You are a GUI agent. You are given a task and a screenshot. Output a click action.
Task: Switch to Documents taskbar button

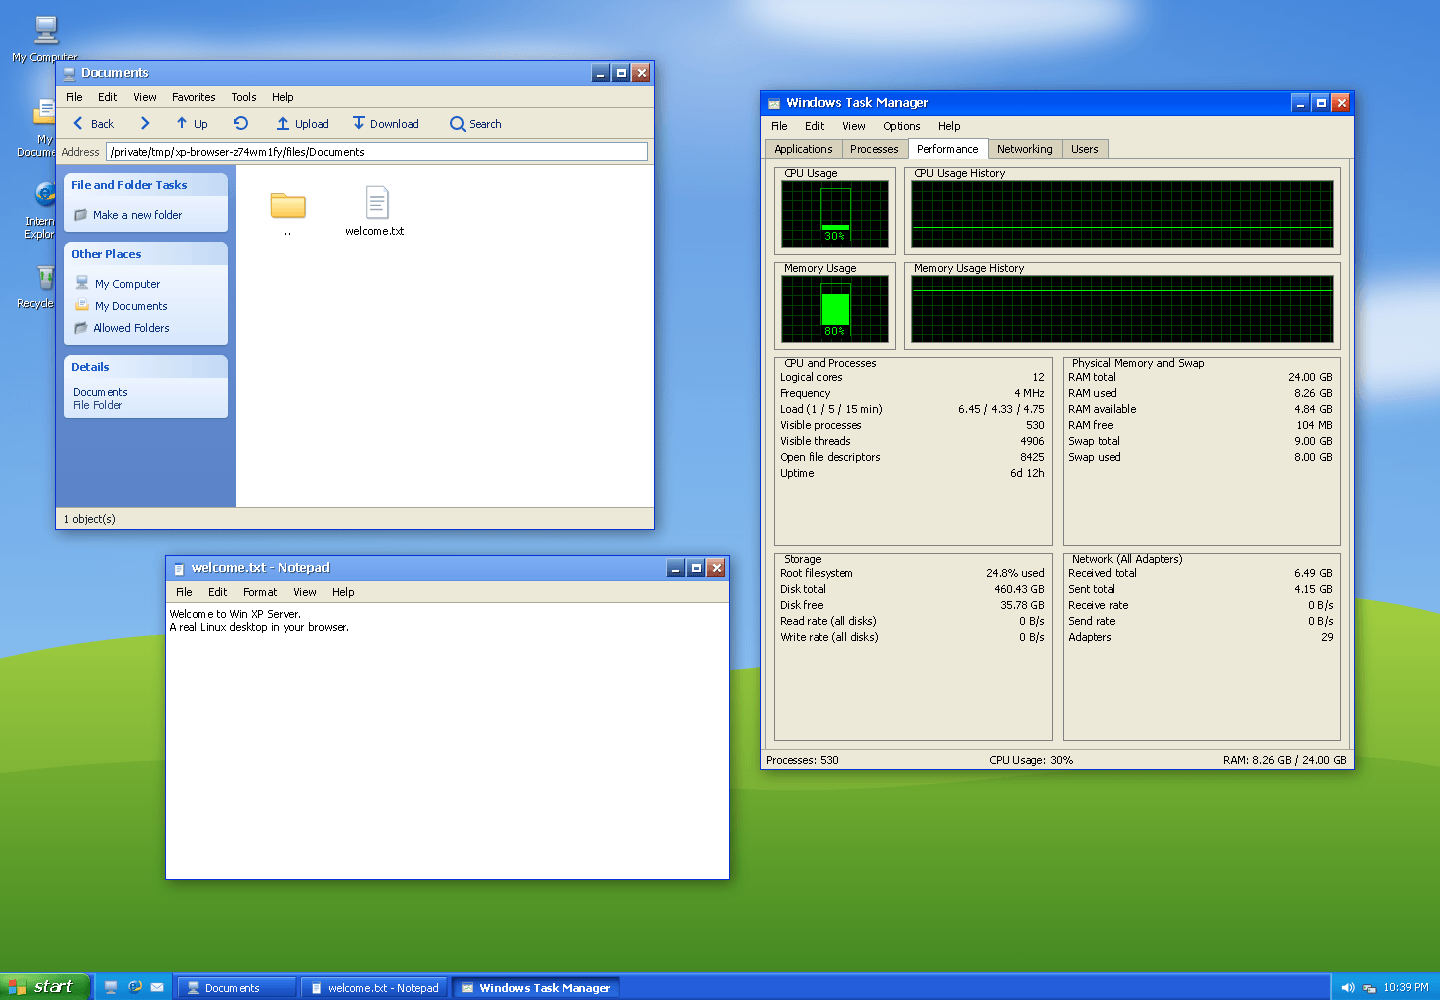point(237,988)
